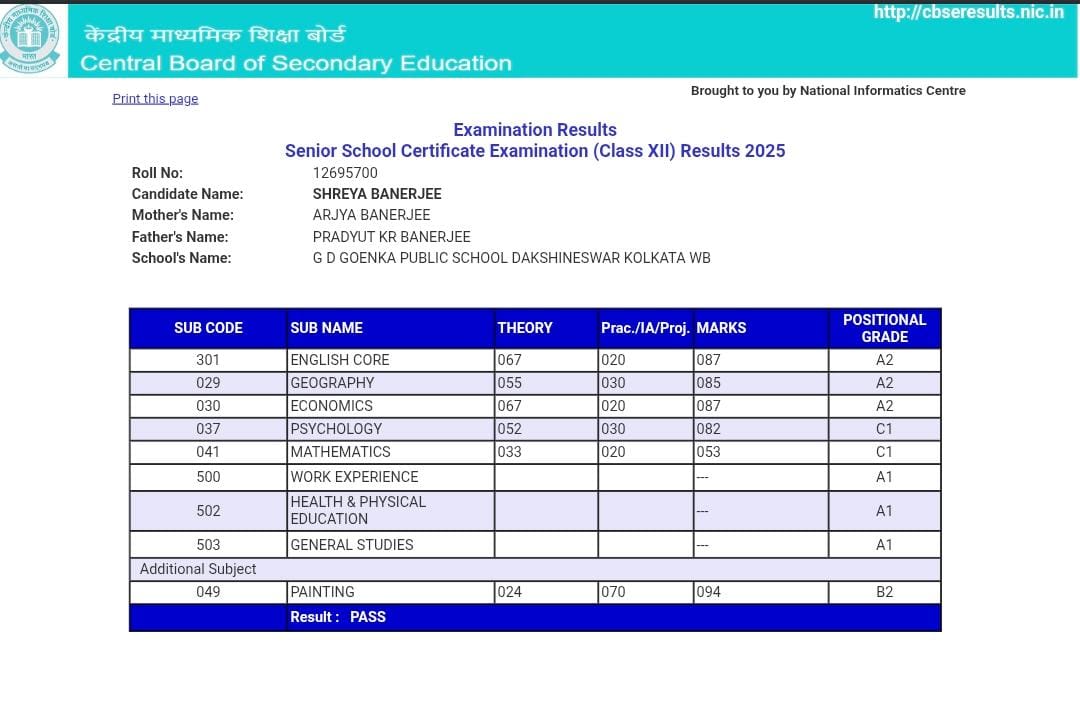Image resolution: width=1080 pixels, height=704 pixels.
Task: Click the ECONOMICS subject name
Action: click(331, 406)
